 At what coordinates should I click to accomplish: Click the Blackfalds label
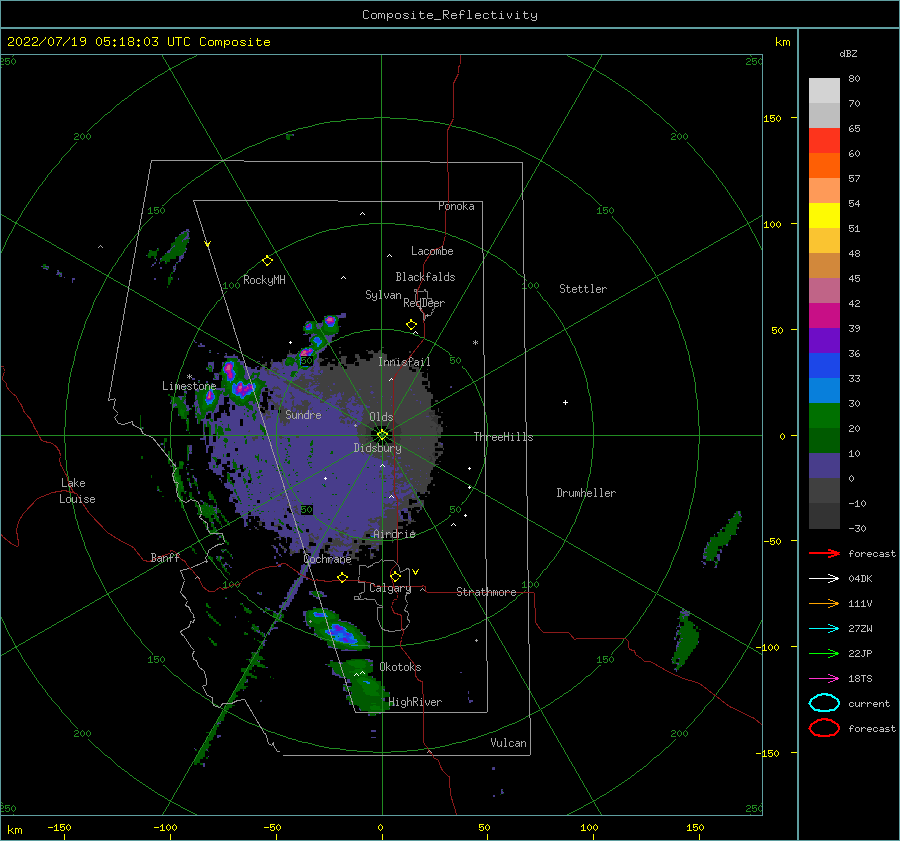pyautogui.click(x=425, y=277)
